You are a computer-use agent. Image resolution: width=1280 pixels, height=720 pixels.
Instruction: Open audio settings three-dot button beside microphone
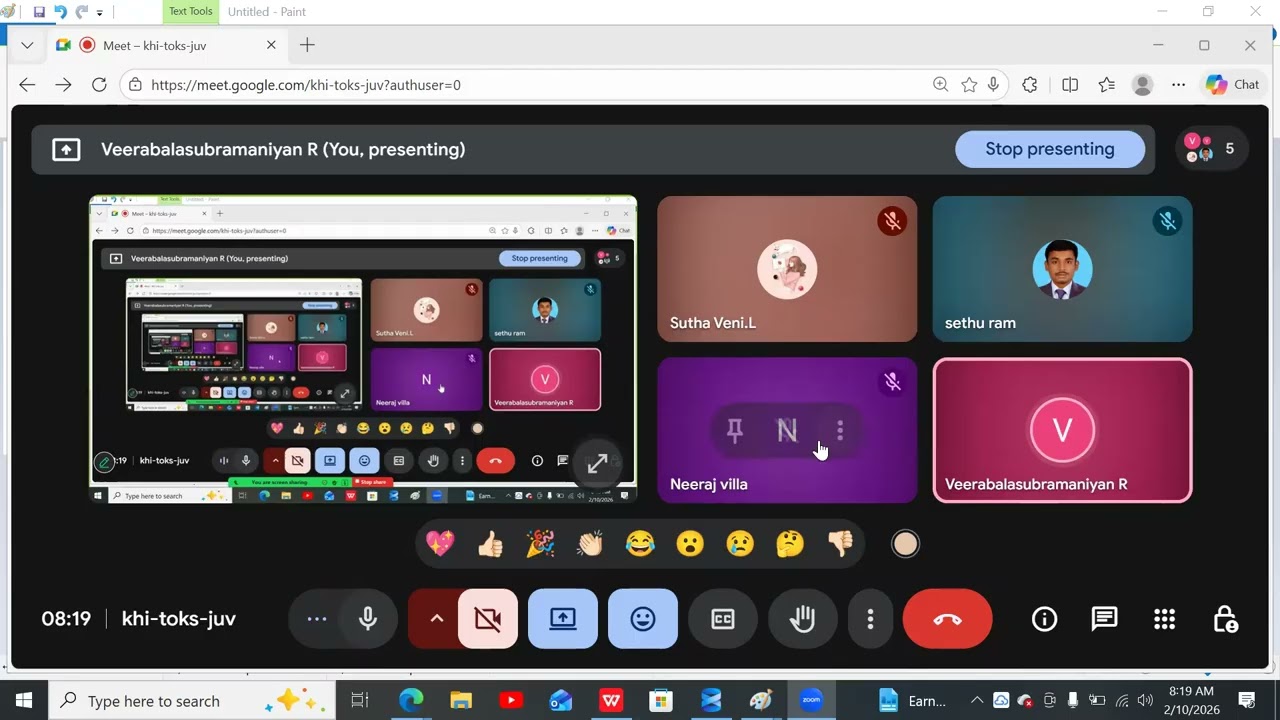317,619
